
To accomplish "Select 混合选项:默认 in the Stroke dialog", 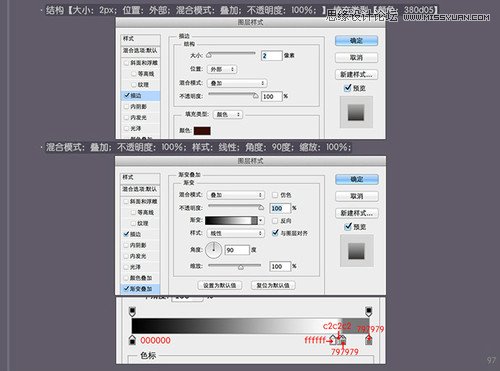I will click(140, 51).
